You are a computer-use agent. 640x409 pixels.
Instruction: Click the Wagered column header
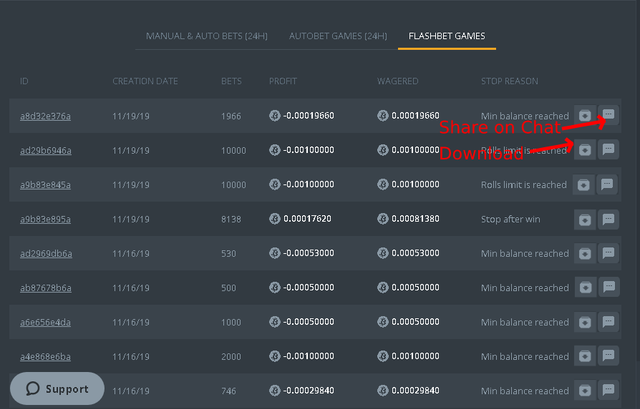click(398, 81)
